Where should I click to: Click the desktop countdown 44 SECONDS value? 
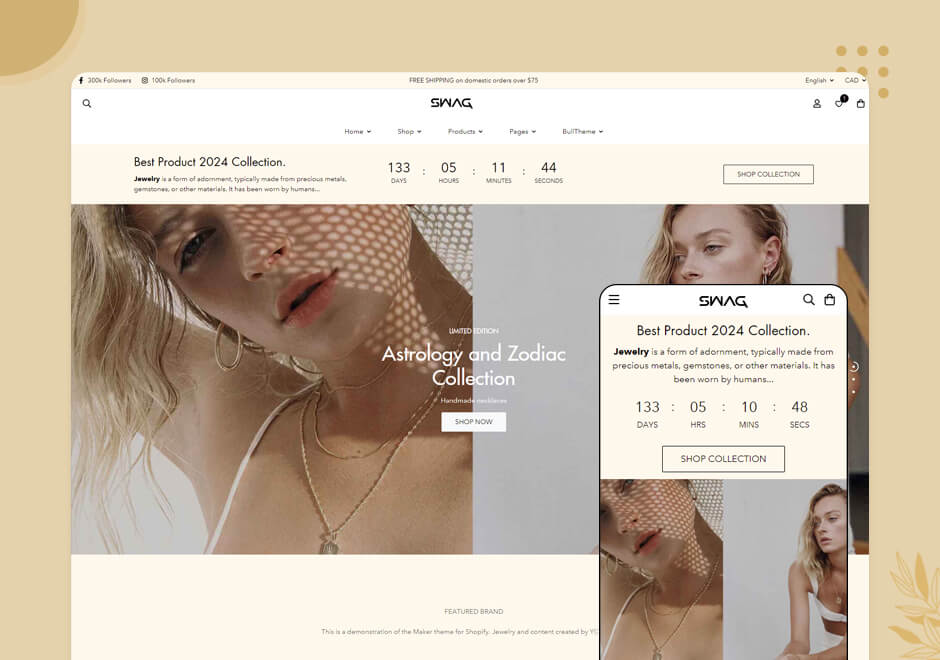click(x=549, y=172)
